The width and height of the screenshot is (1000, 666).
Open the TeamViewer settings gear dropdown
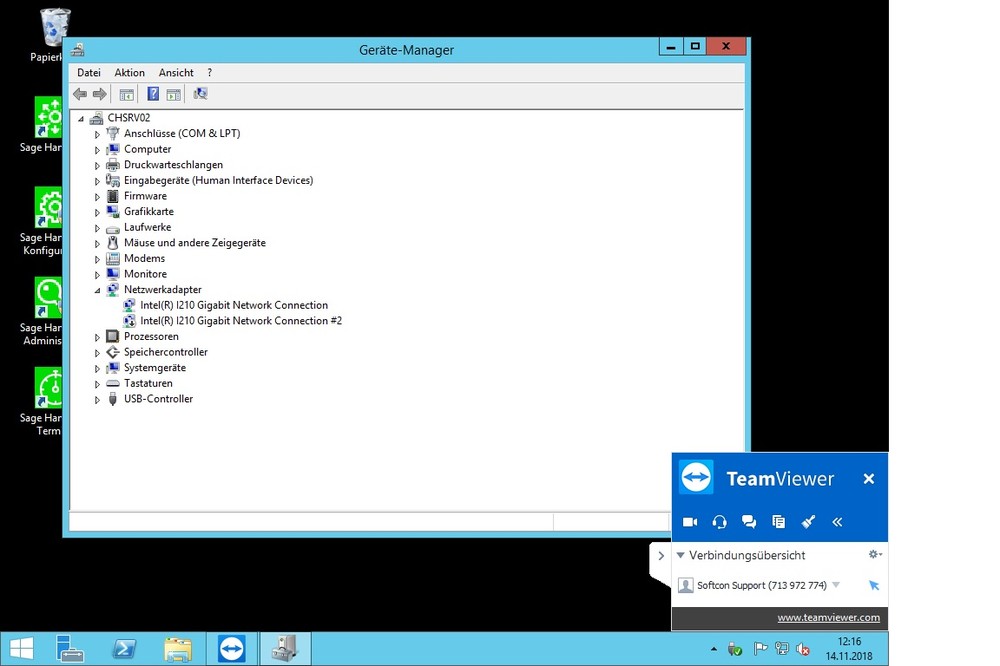[x=875, y=554]
